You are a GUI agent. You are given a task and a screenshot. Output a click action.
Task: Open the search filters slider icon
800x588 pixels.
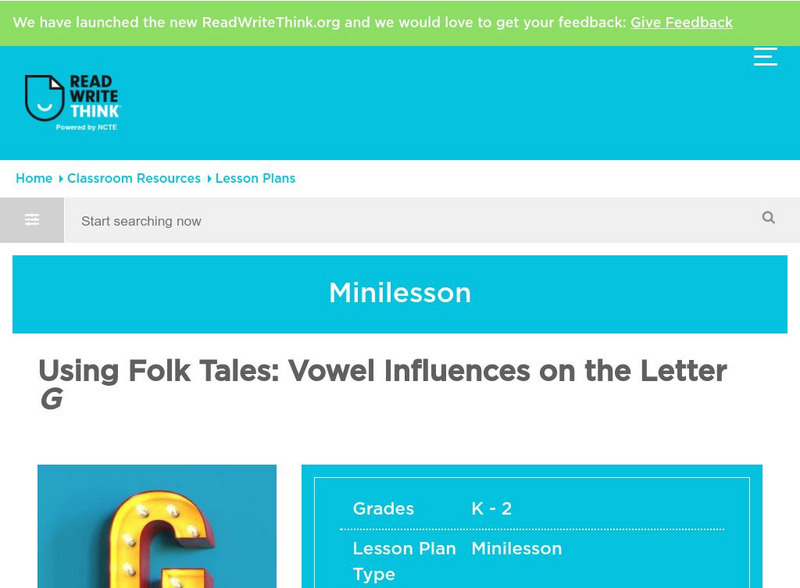pos(32,220)
